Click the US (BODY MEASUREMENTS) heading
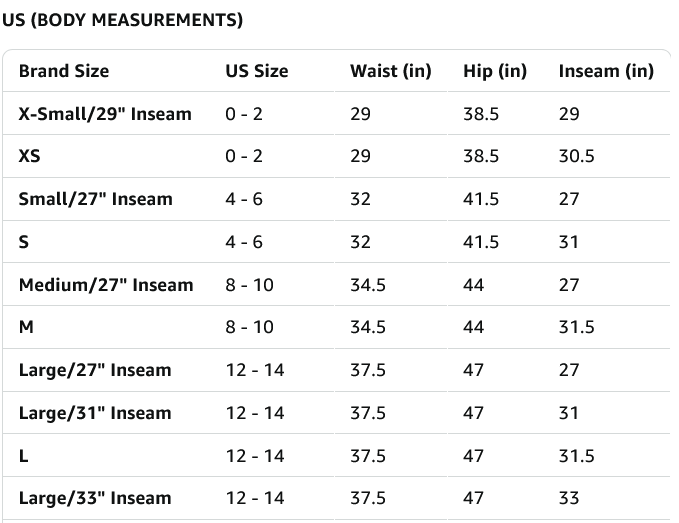Image resolution: width=679 pixels, height=523 pixels. tap(123, 20)
